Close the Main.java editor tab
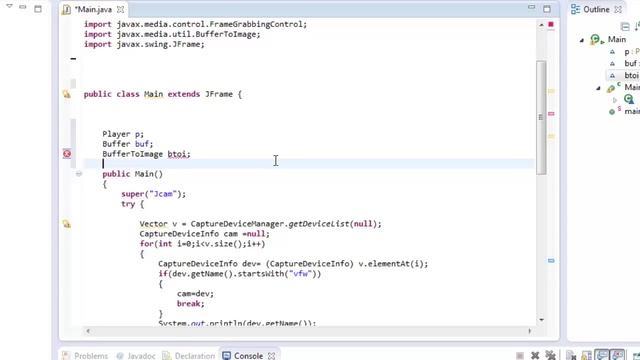The image size is (640, 360). coord(120,9)
